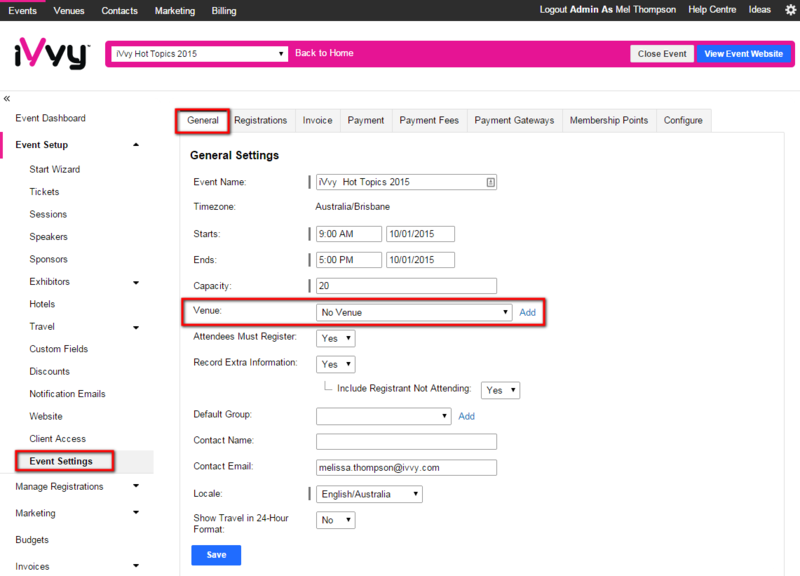
Task: Collapse the Event Setup section arrow
Action: coord(136,145)
